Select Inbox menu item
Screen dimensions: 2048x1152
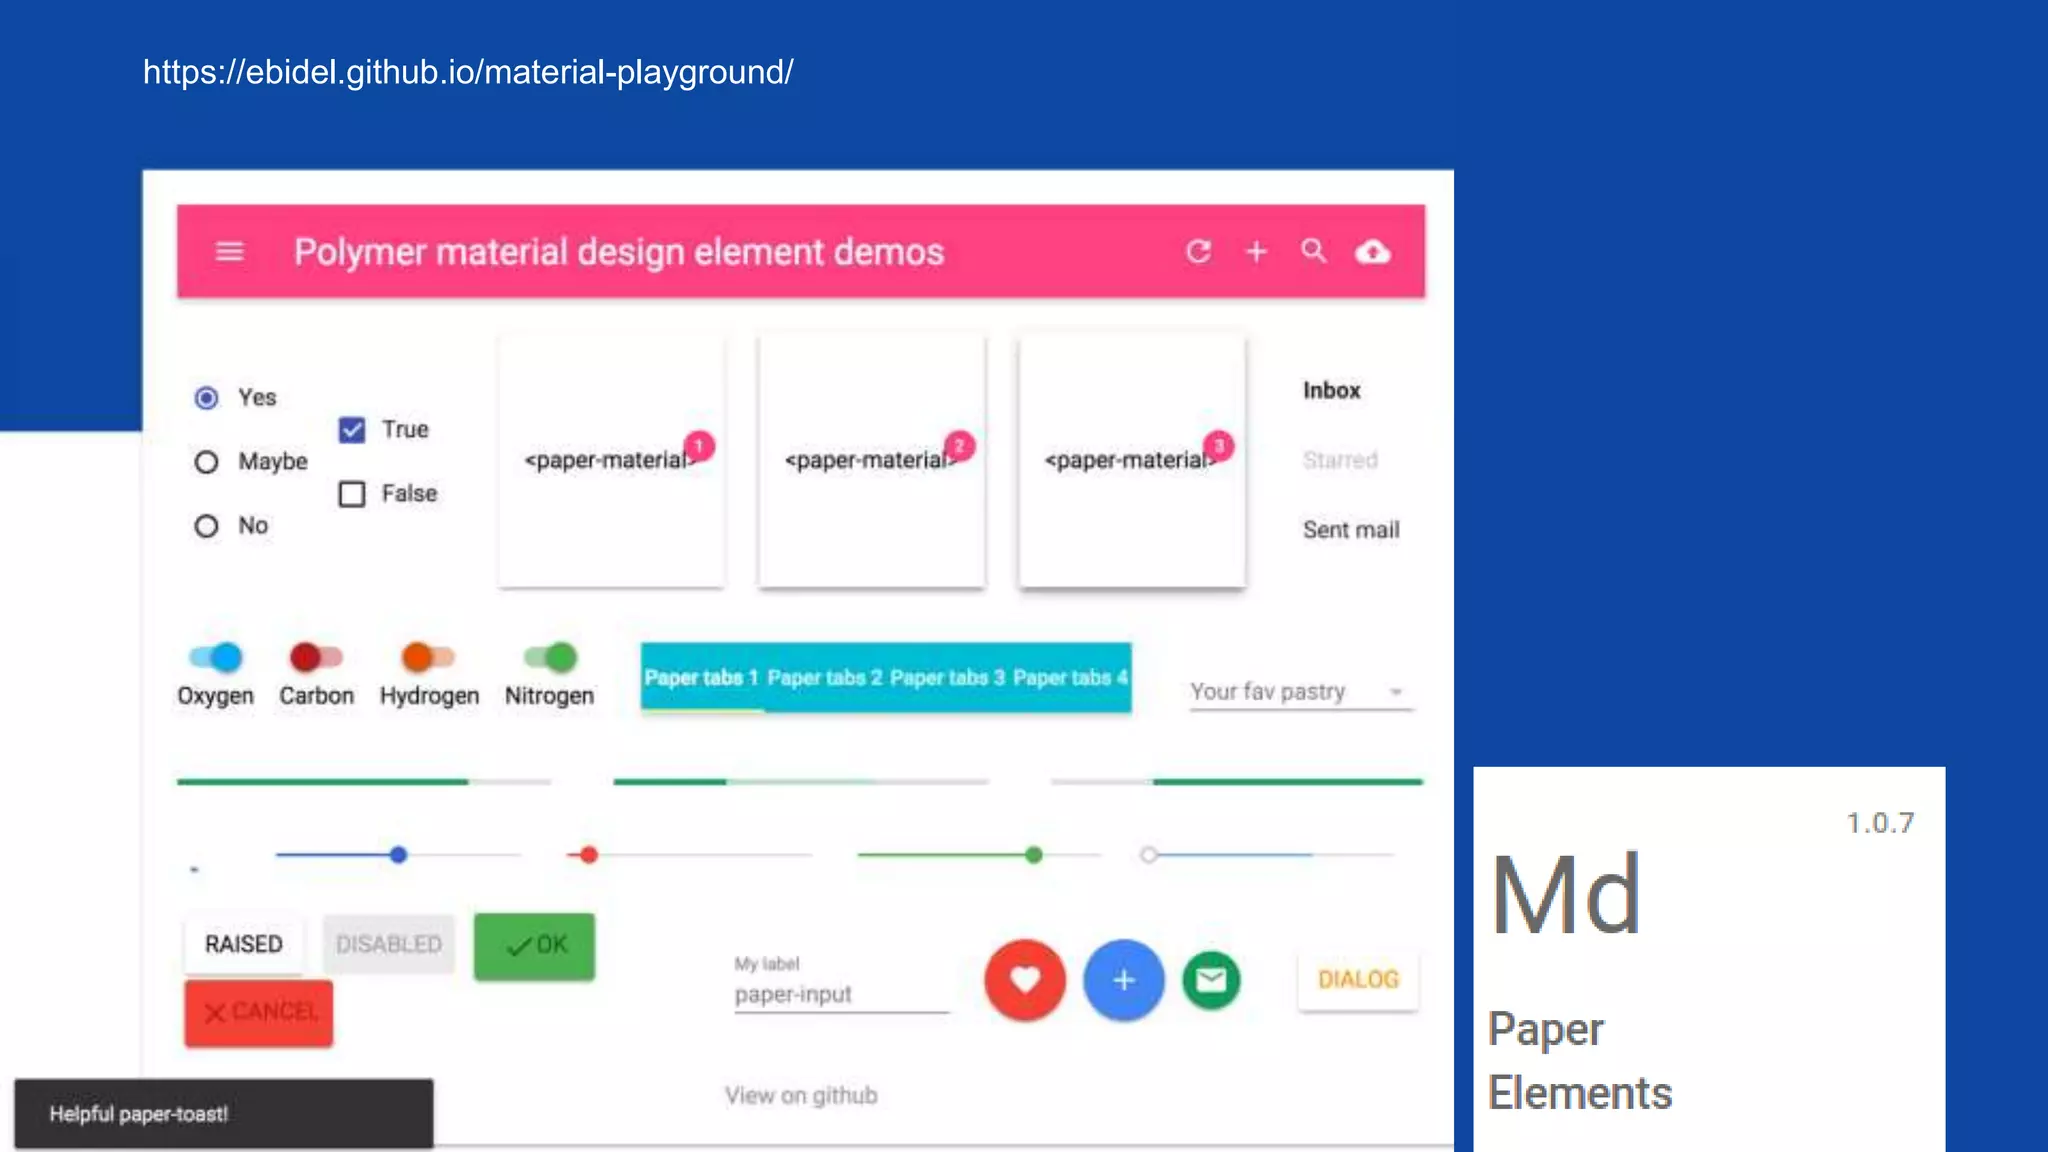(x=1331, y=390)
